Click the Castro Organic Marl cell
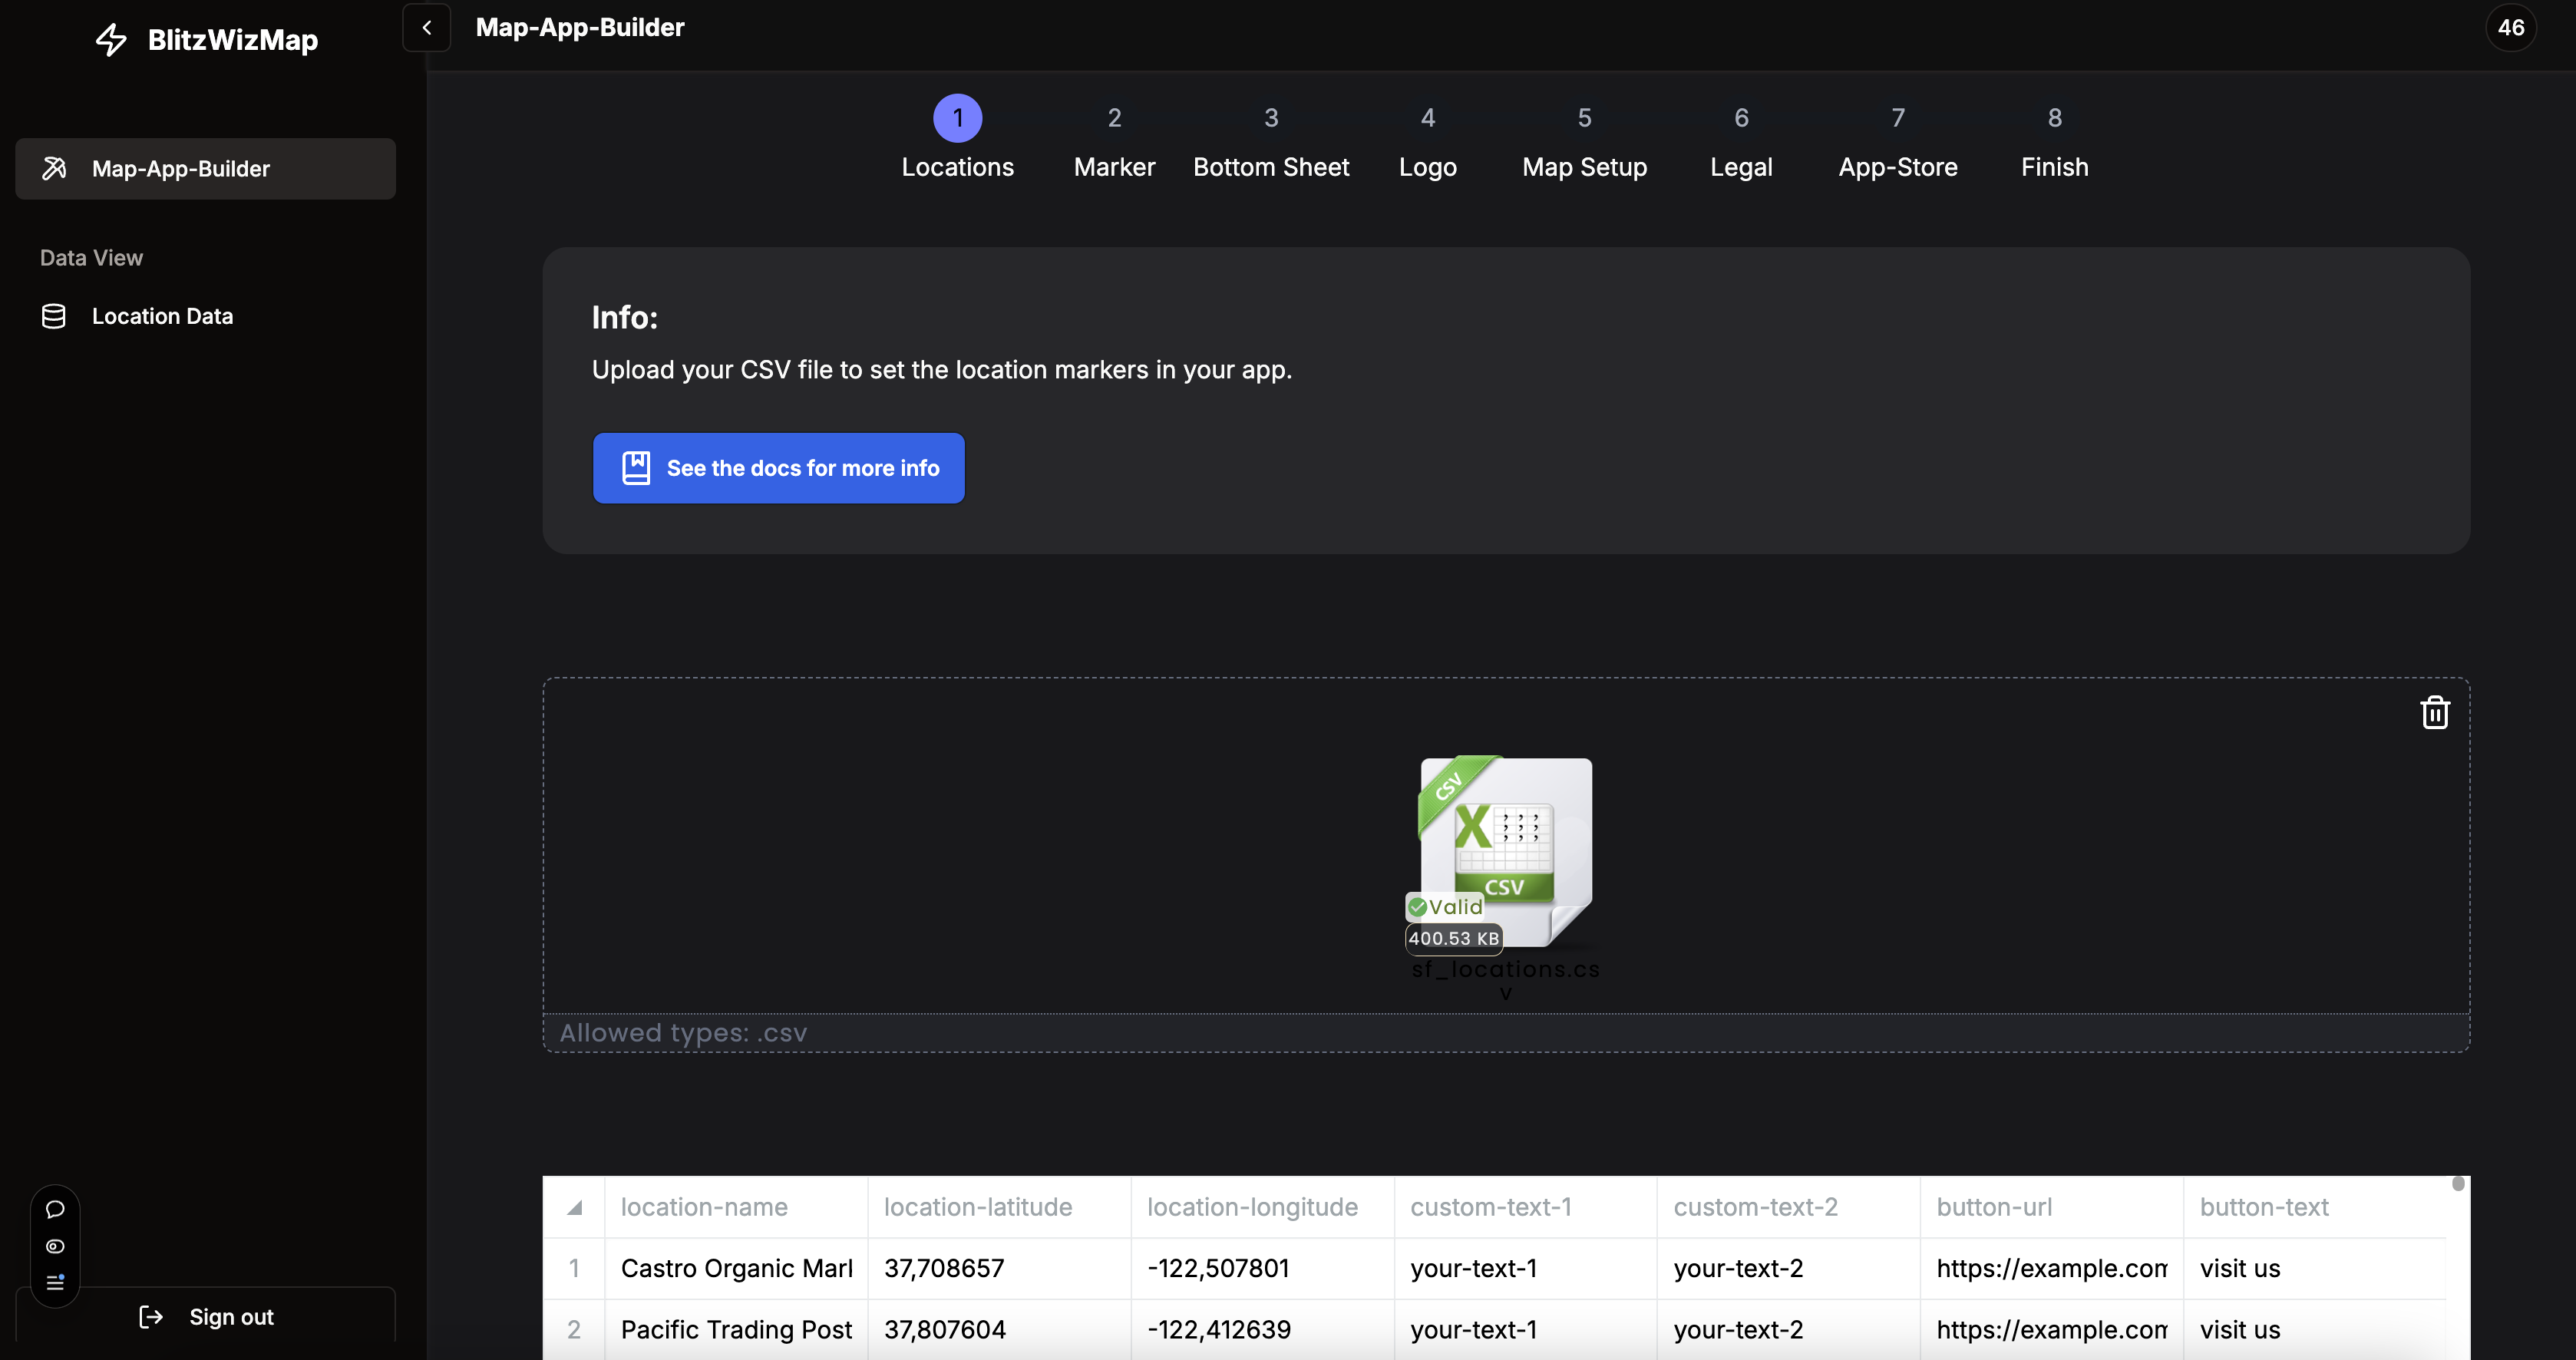 tap(736, 1268)
